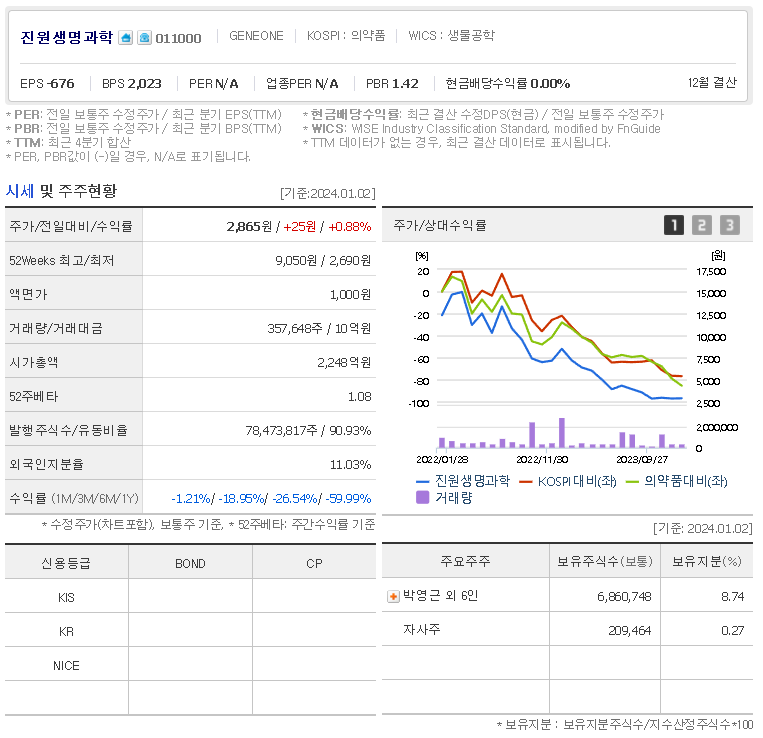The image size is (763, 738).
Task: Click the green 의약품대비(좌) legend line
Action: click(632, 482)
